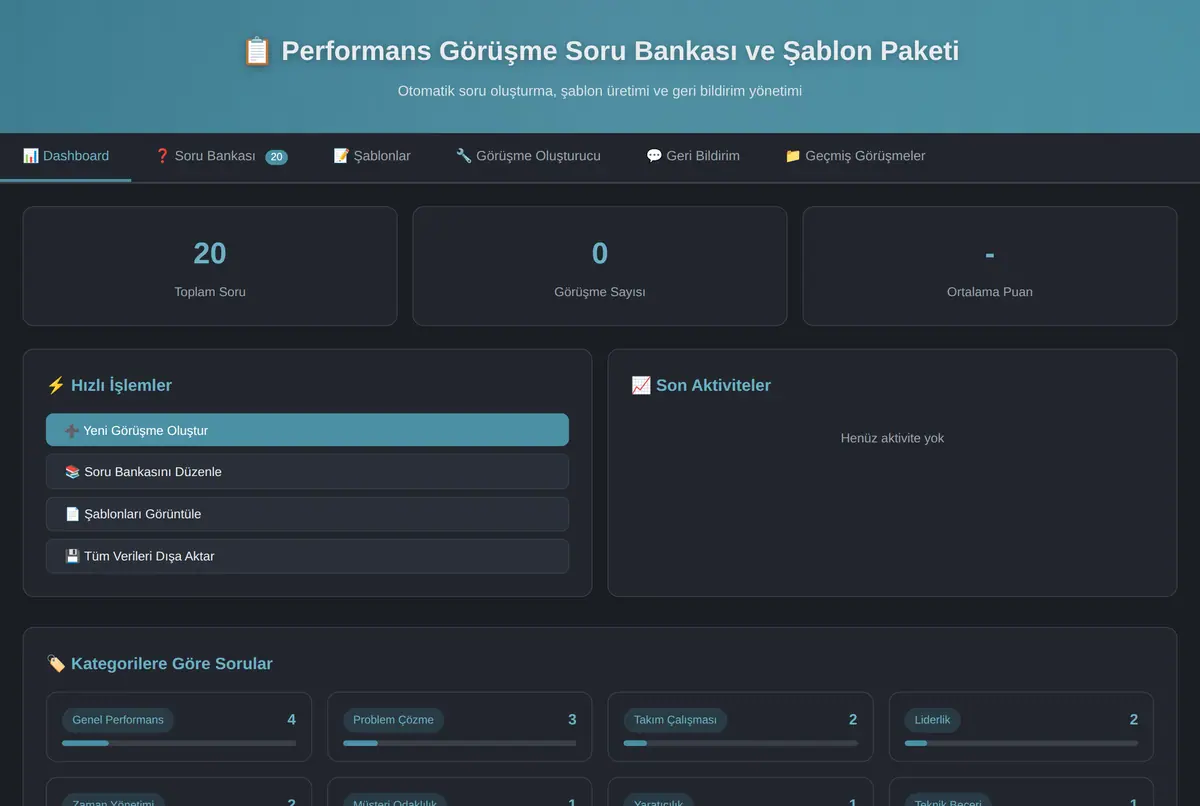Click the folder icon of Geçmiş Görüşmeler
The height and width of the screenshot is (806, 1200).
[x=793, y=156]
